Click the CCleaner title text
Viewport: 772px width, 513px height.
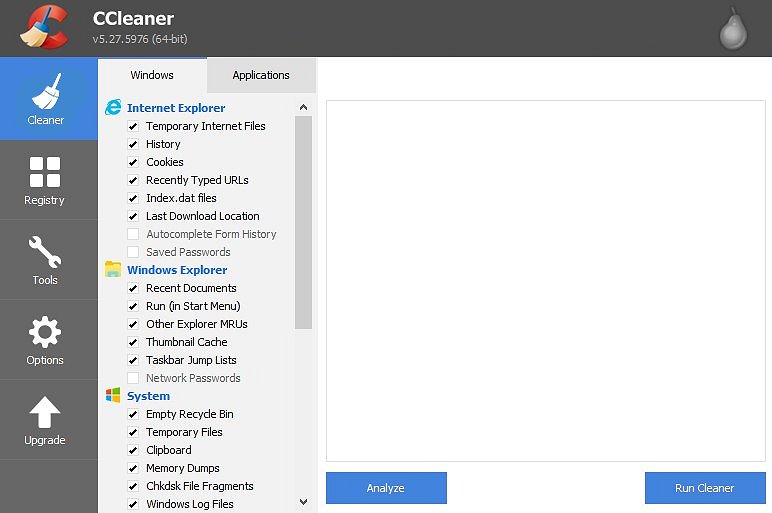coord(133,19)
